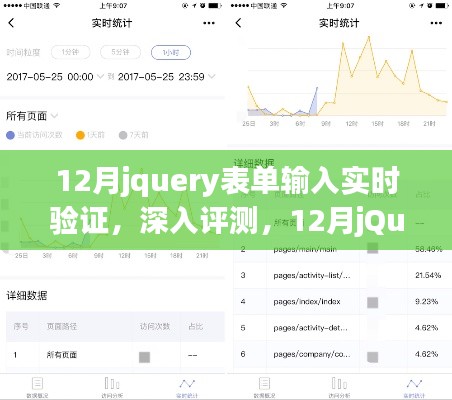This screenshot has height=400, width=452.
Task: Click 访问次数 column header on left table
Action: click(x=155, y=326)
